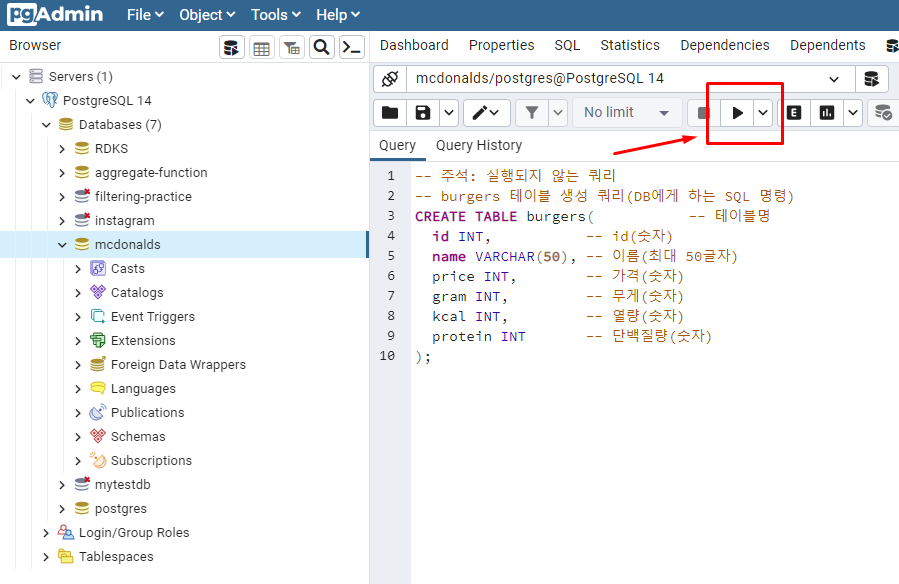Screen dimensions: 899x584
Task: Select the Catalogs node icon
Action: [x=98, y=292]
